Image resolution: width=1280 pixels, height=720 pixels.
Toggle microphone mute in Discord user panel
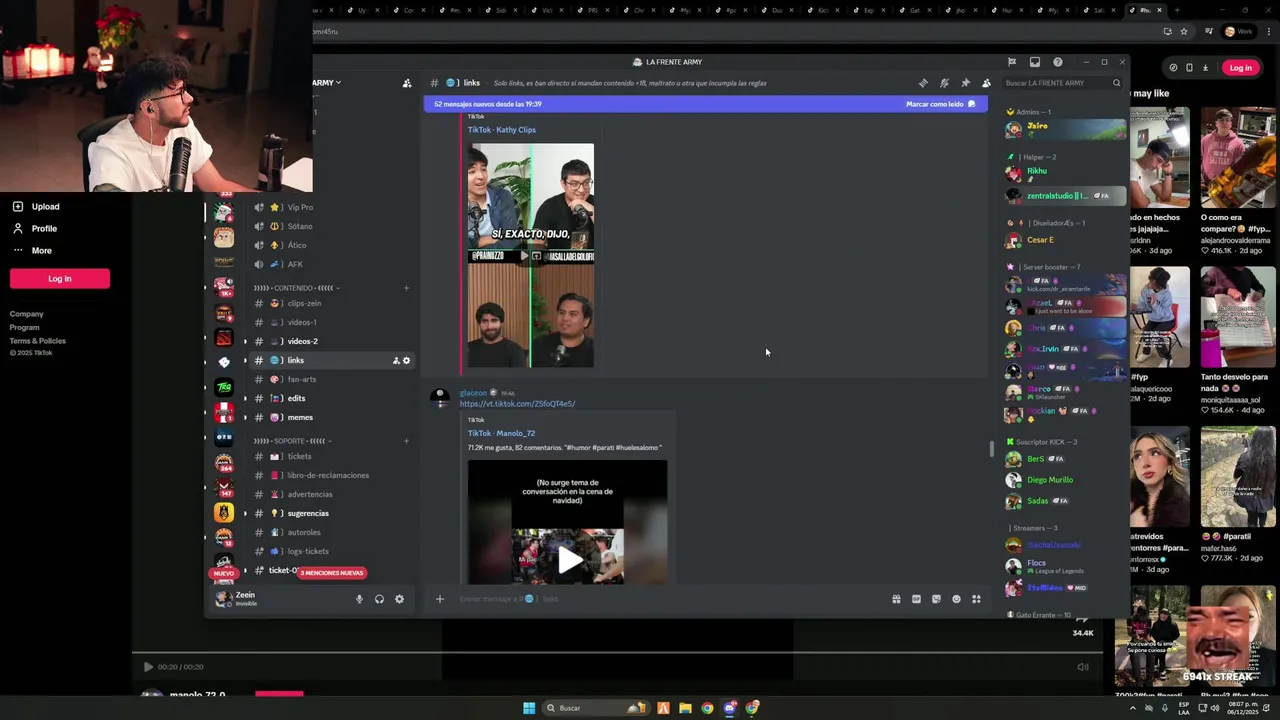pyautogui.click(x=359, y=599)
